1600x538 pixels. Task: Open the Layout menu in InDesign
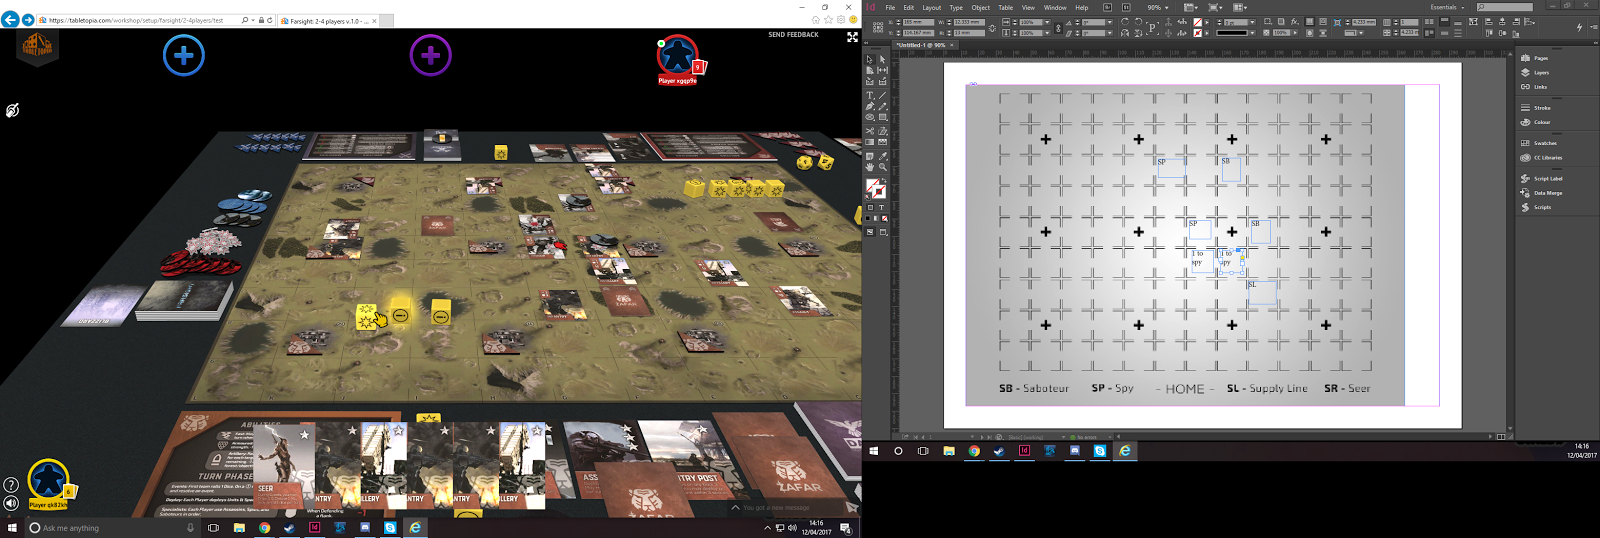pos(932,8)
